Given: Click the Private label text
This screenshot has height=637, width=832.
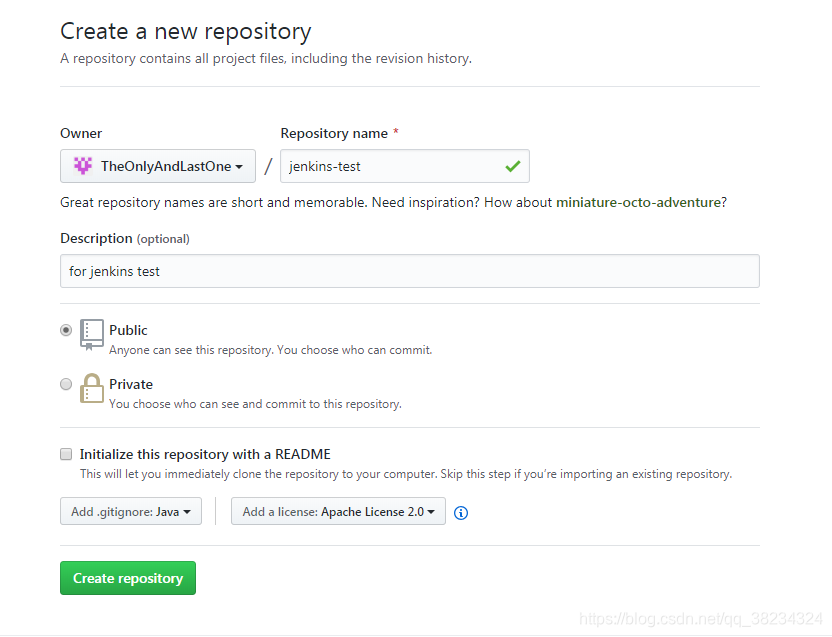Looking at the screenshot, I should tap(131, 384).
